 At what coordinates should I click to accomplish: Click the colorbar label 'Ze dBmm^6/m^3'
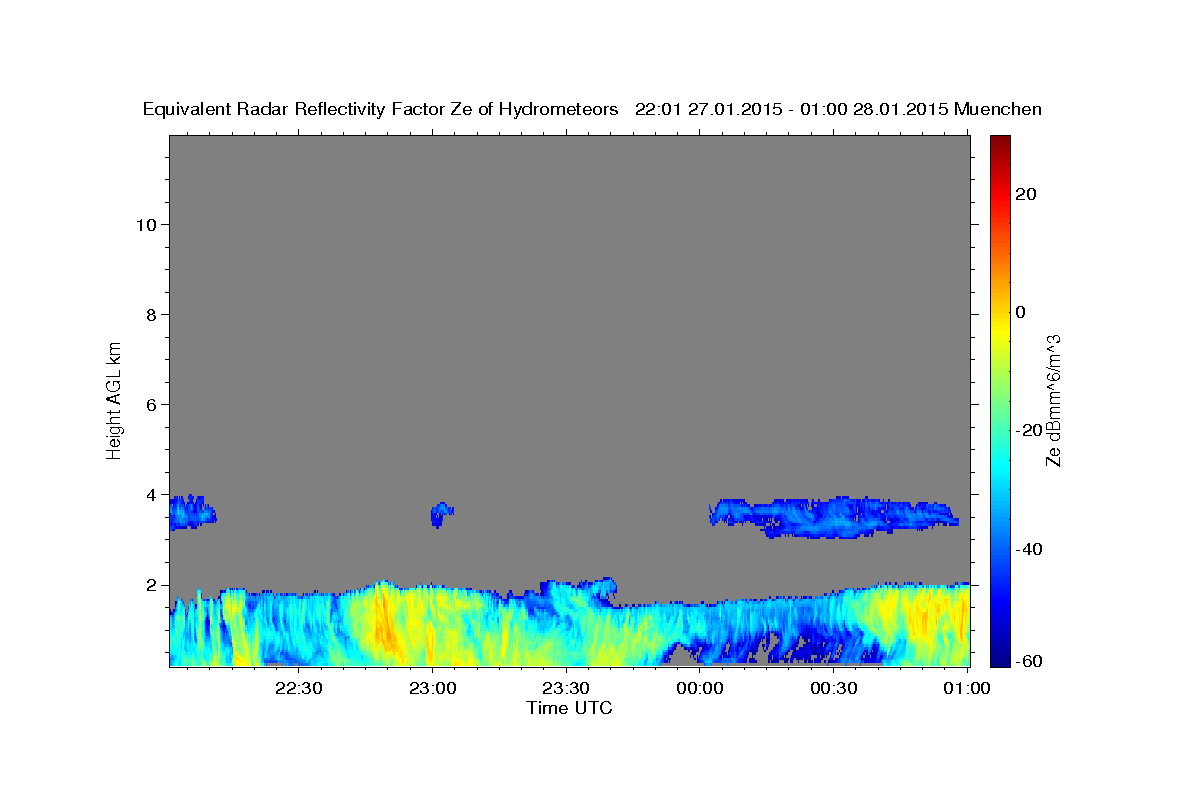[x=1053, y=400]
